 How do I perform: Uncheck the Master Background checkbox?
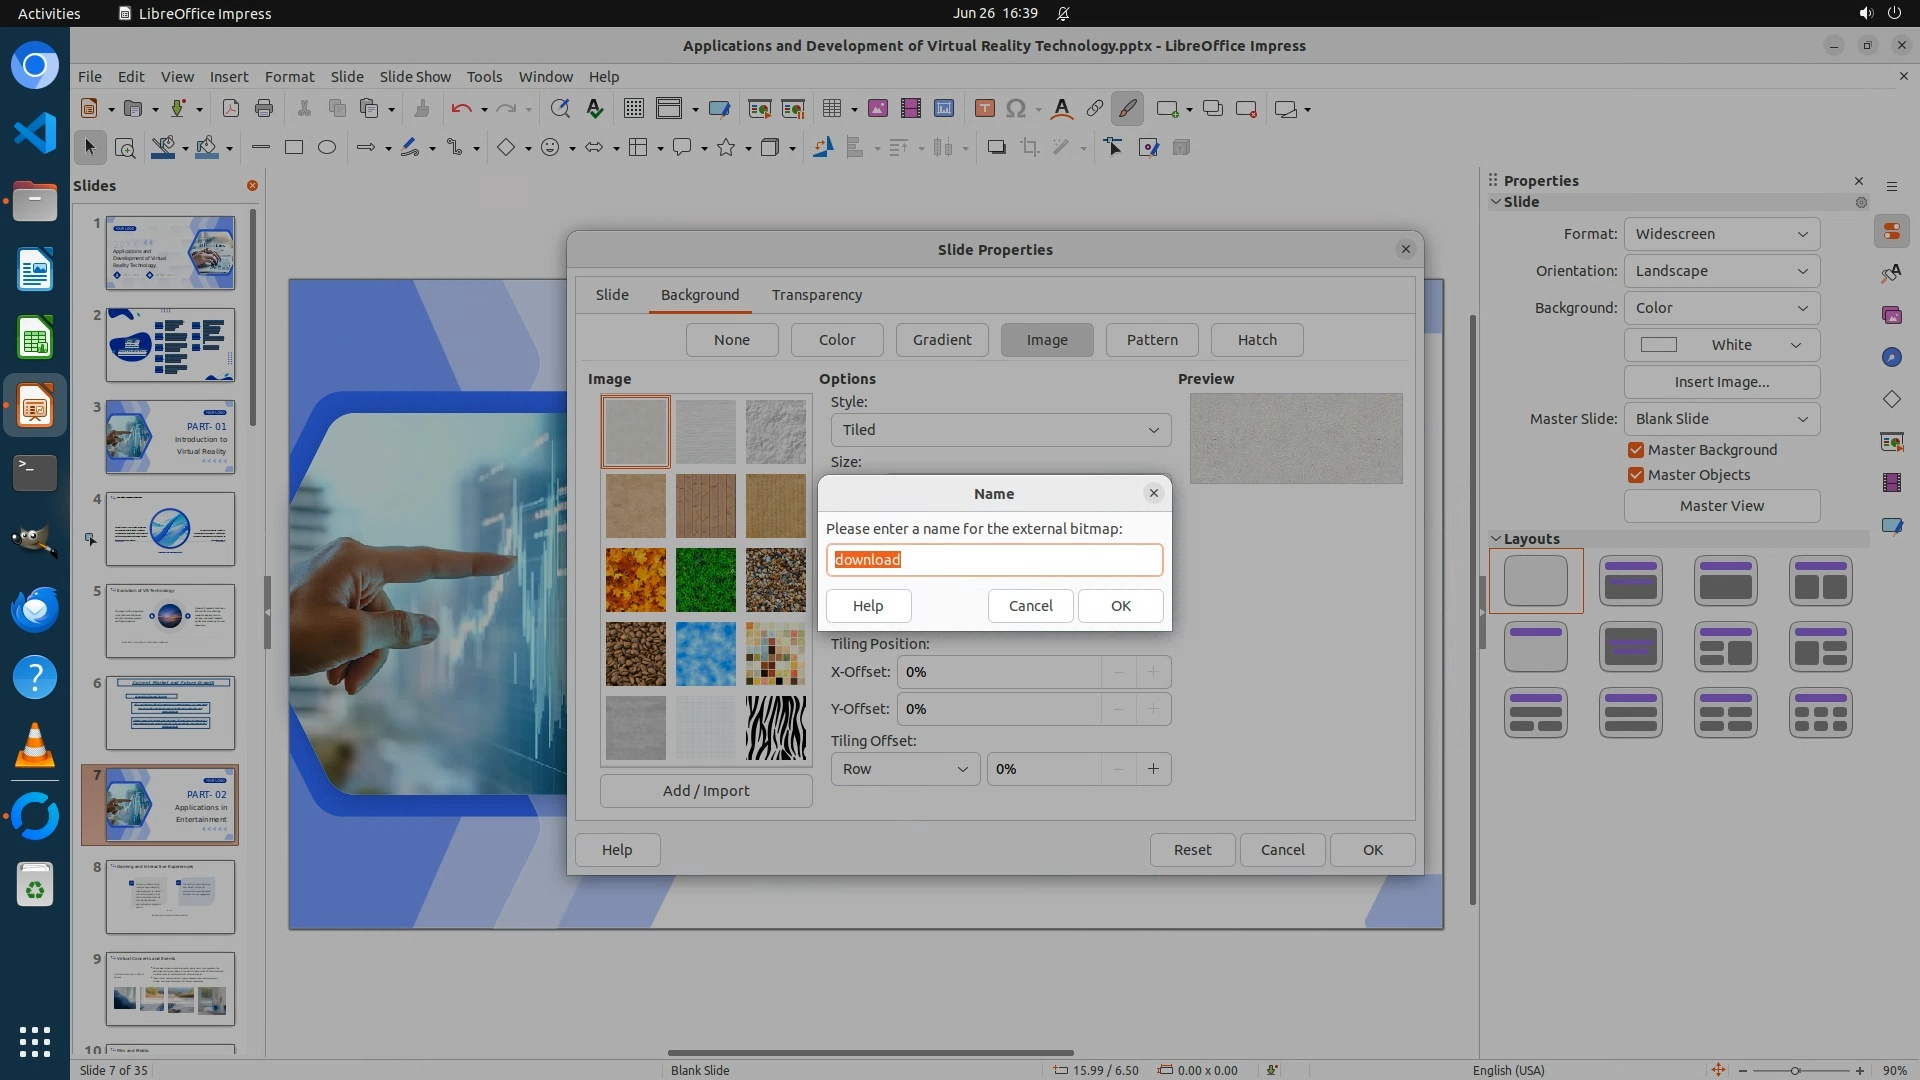point(1636,450)
